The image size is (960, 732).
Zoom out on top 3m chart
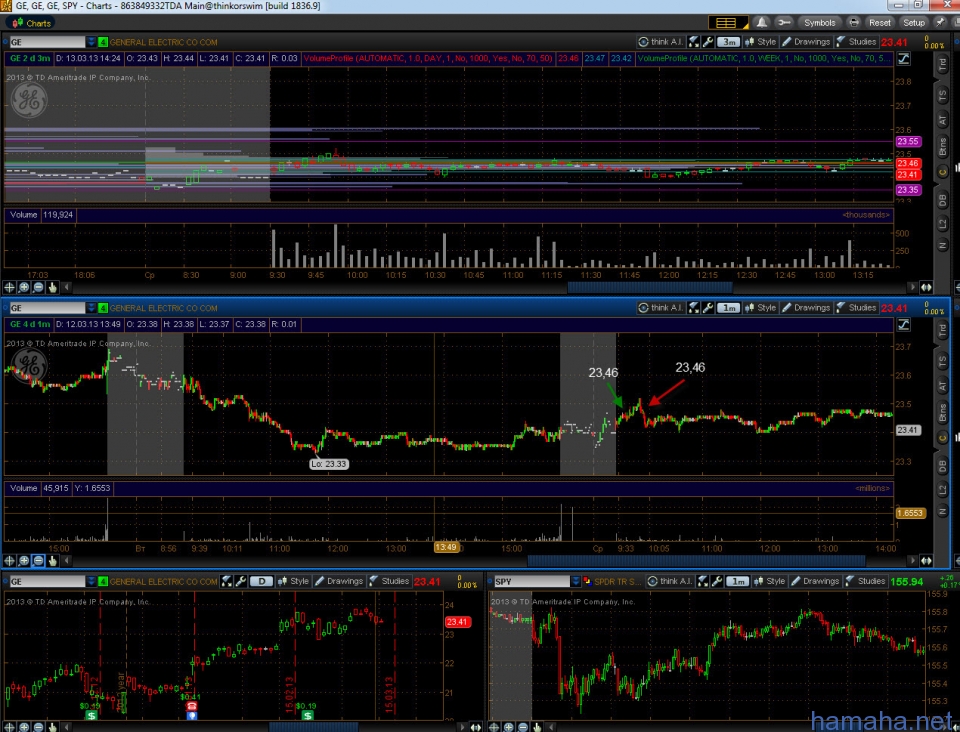point(38,287)
